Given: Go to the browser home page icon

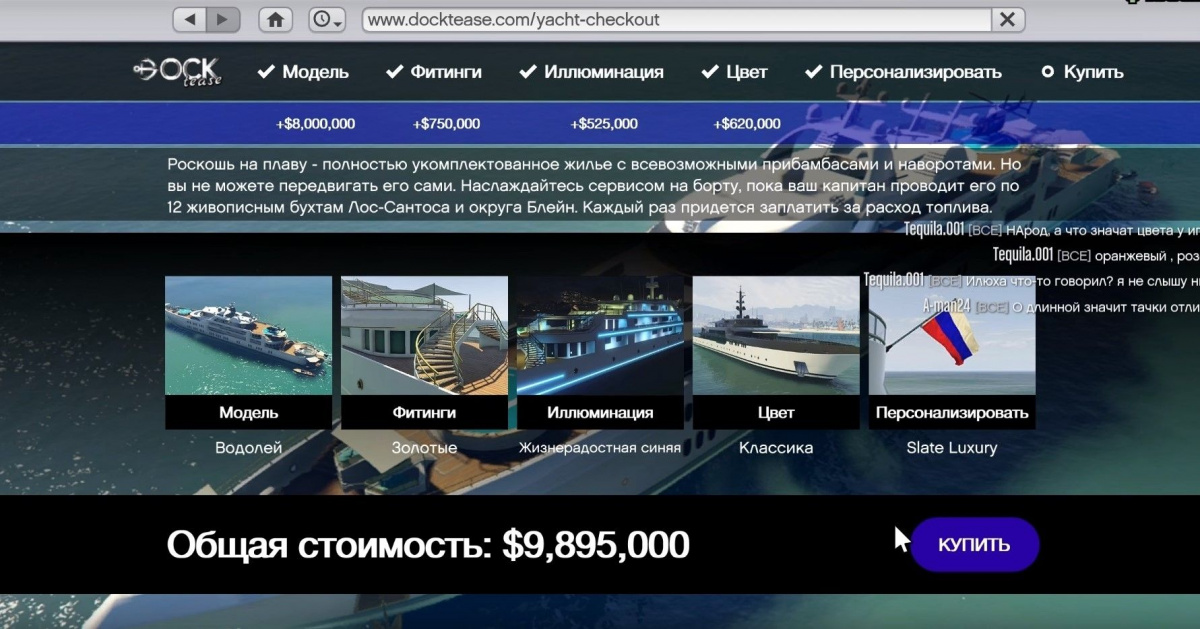Looking at the screenshot, I should [x=276, y=19].
